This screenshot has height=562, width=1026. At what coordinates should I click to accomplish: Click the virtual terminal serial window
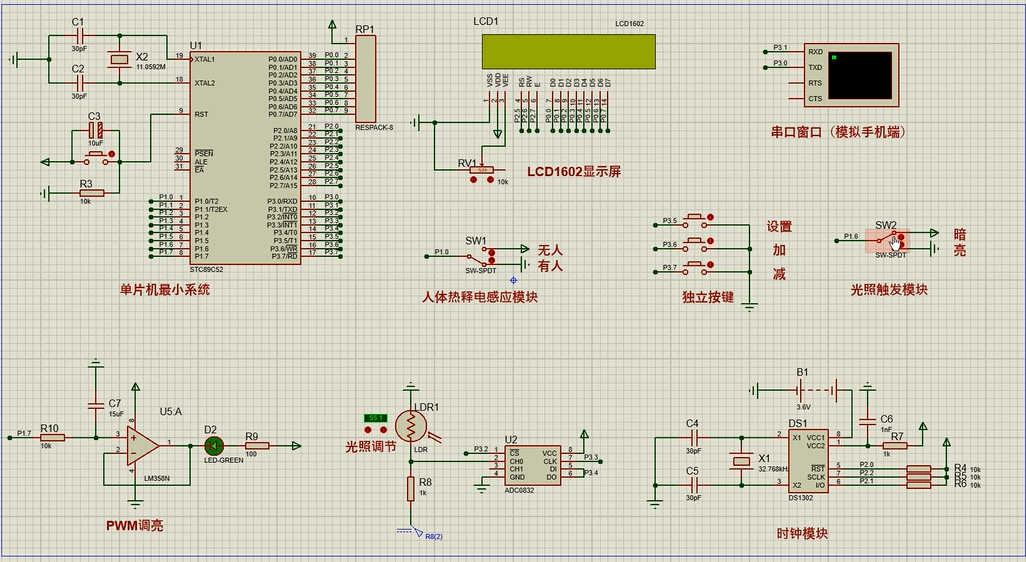[x=860, y=76]
